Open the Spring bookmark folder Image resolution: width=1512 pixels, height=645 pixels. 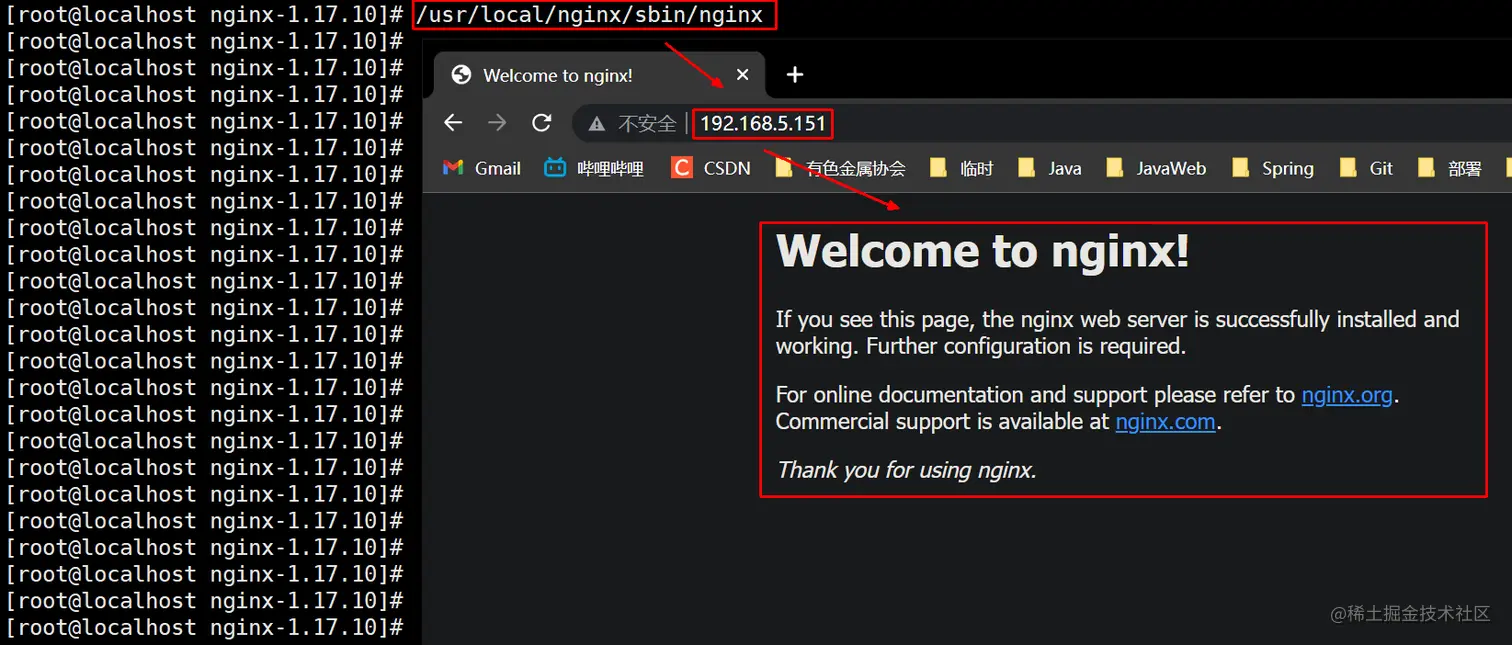[1273, 168]
